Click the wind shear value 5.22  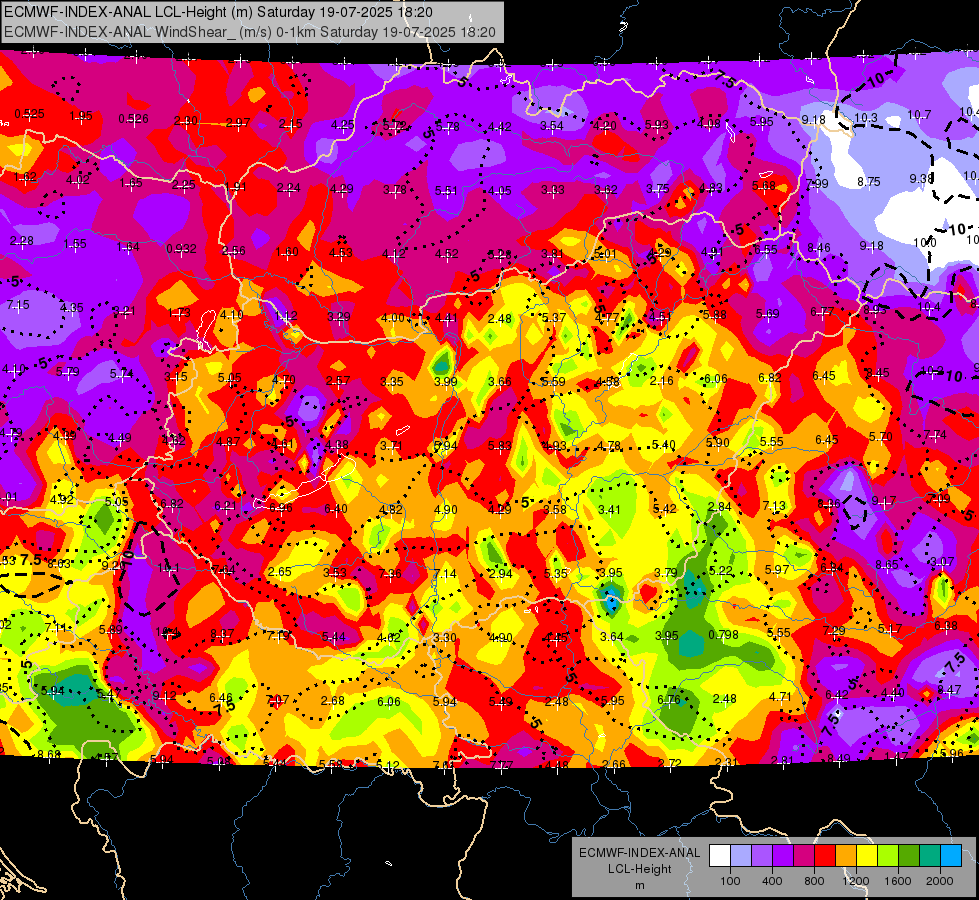coord(721,570)
